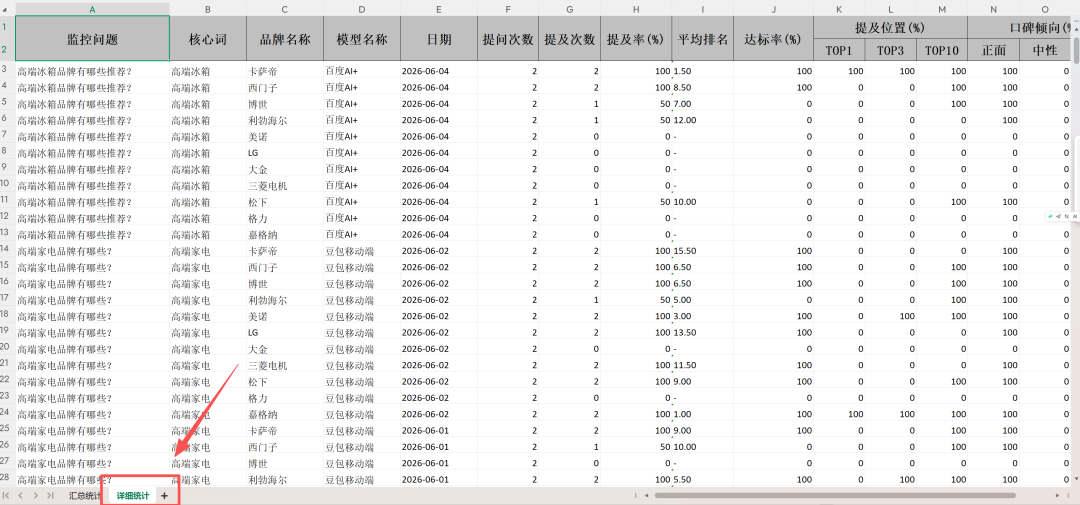Click the green pin icon in floating toolbar
This screenshot has height=505, width=1080.
coord(1050,216)
